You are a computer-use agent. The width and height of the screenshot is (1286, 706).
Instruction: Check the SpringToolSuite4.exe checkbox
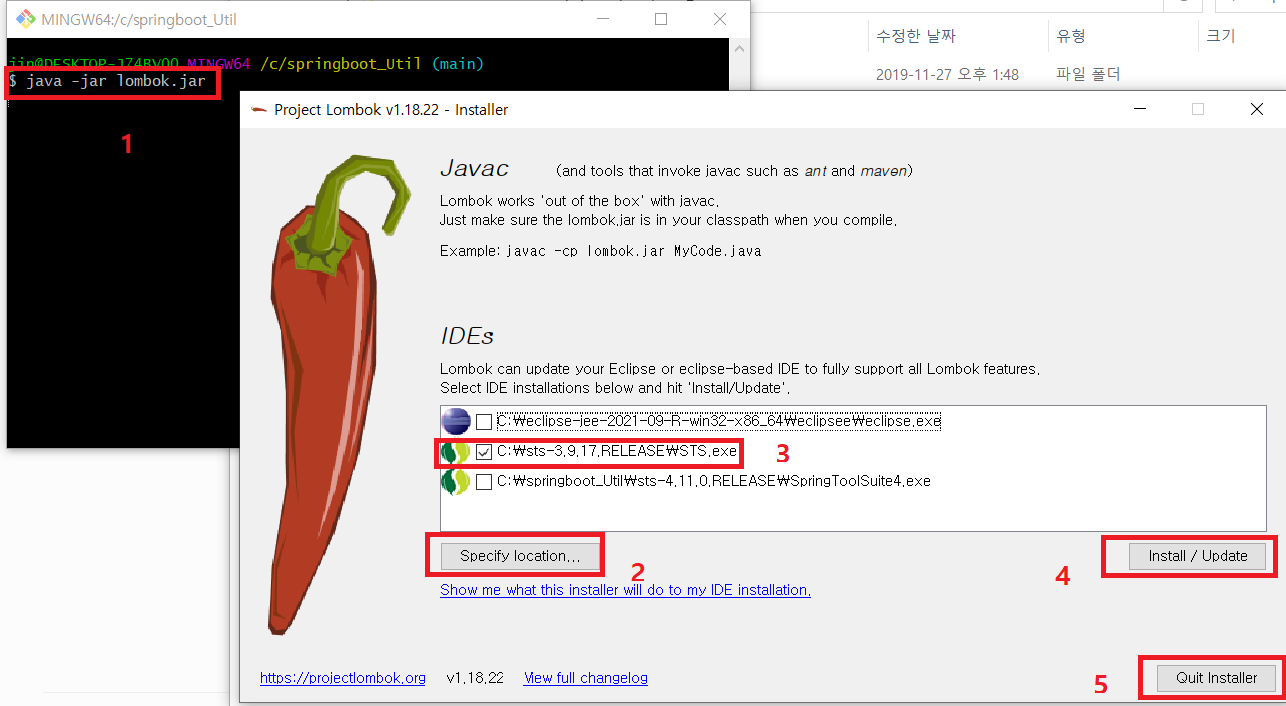[x=484, y=482]
